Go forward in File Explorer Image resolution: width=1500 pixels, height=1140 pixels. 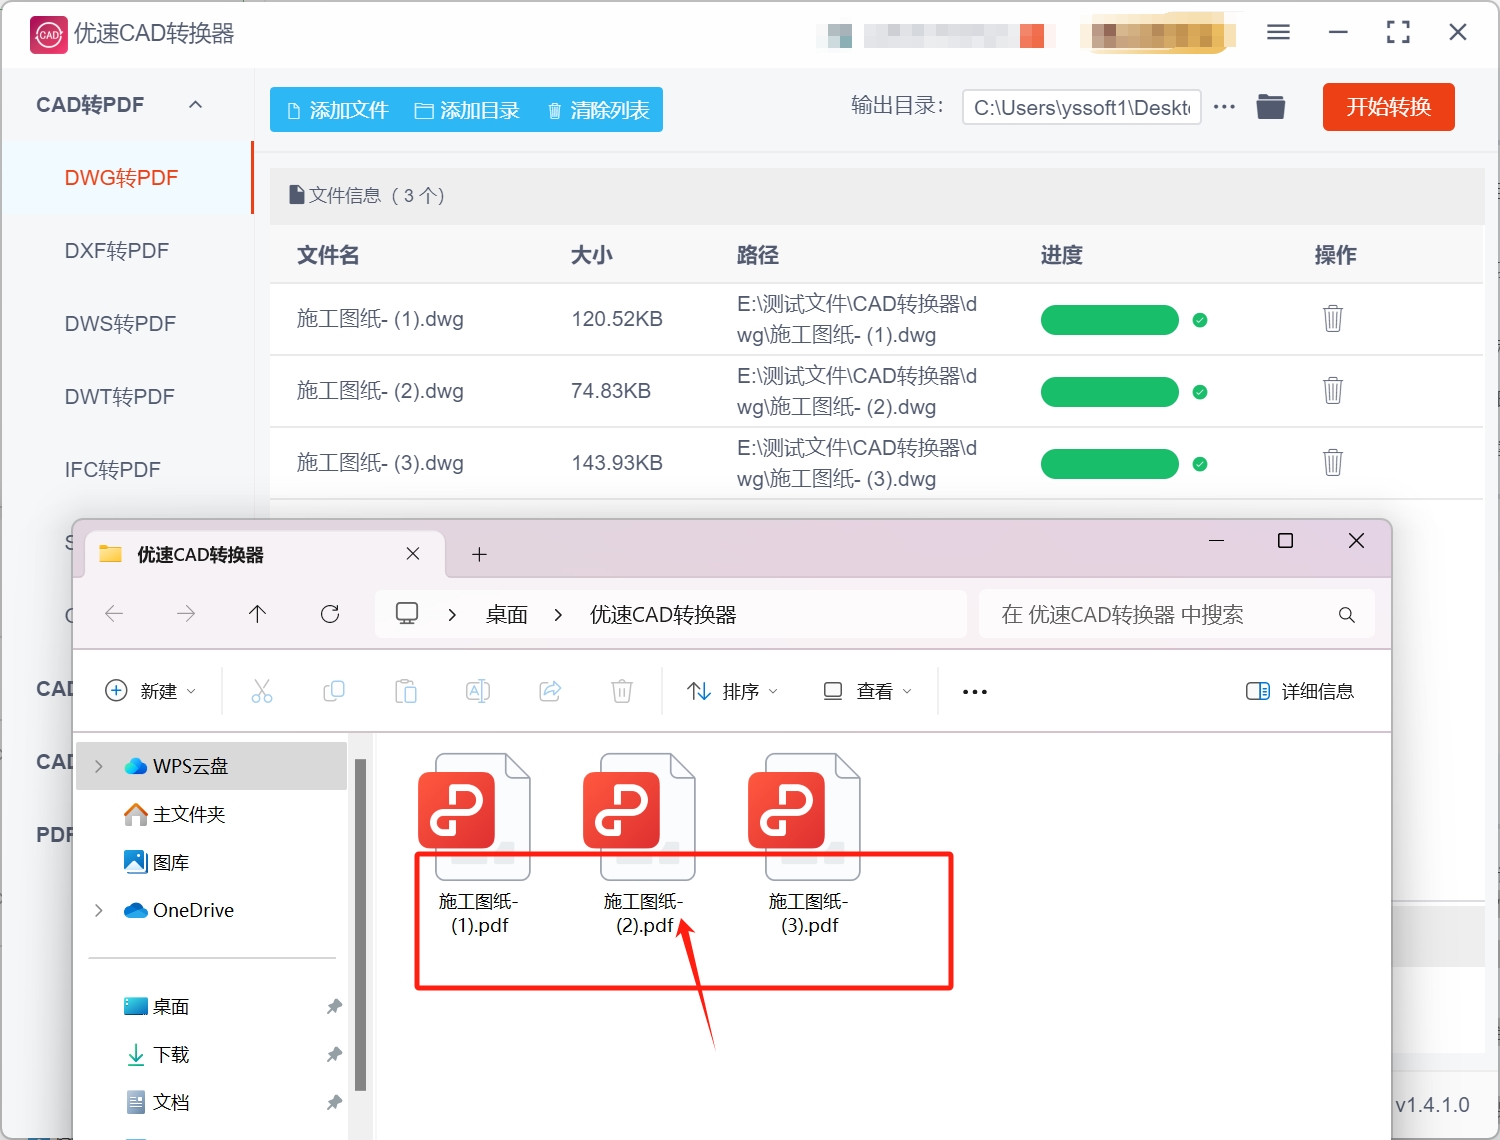tap(186, 614)
